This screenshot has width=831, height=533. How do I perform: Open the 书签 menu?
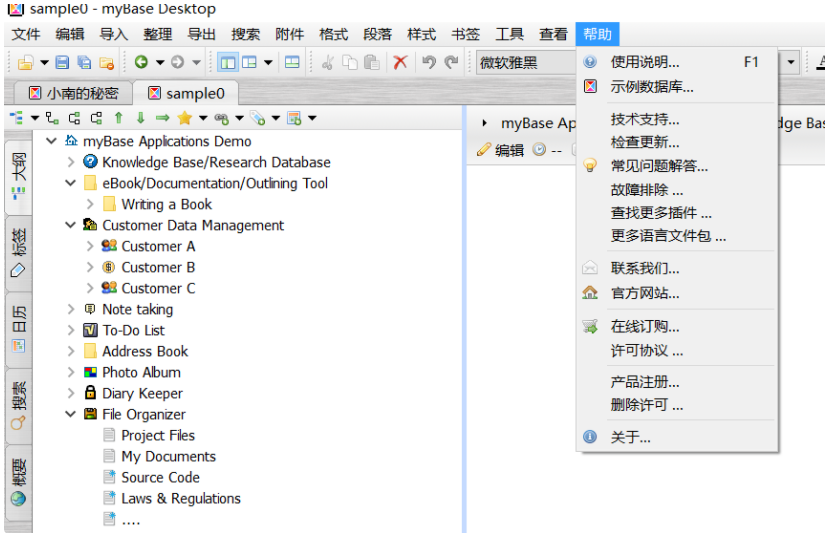click(x=465, y=34)
